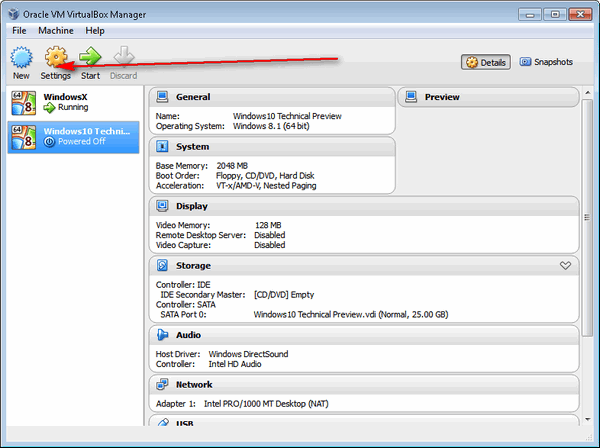Click the Preview section monitor icon

411,97
